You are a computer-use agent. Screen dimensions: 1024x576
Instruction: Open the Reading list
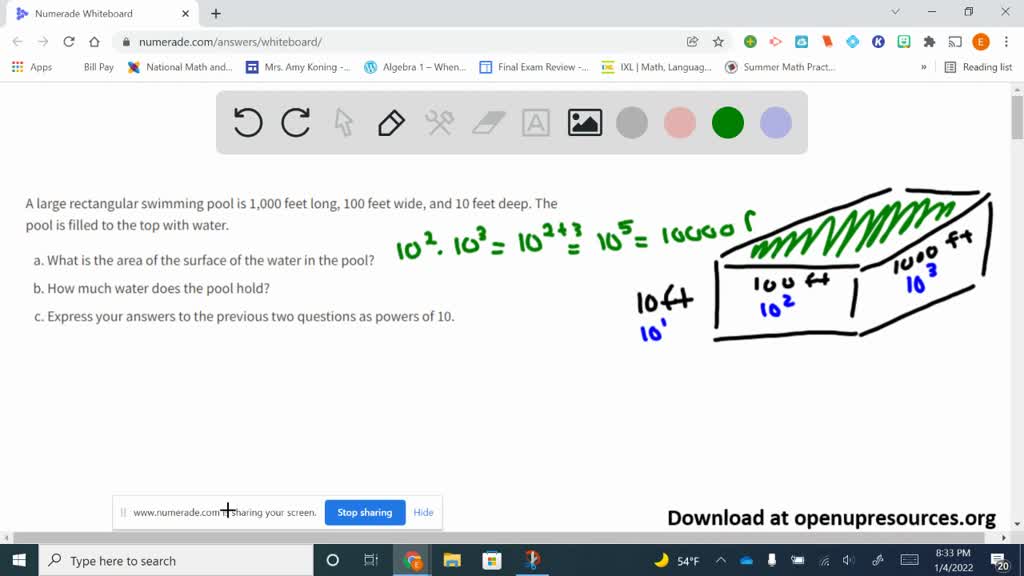tap(978, 67)
